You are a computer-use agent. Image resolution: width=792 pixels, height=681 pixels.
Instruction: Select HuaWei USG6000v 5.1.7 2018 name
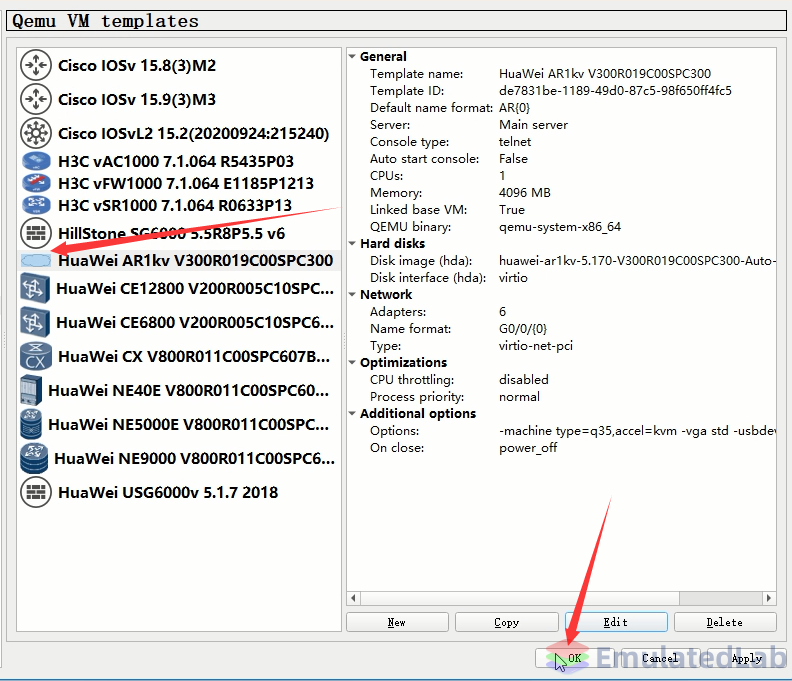coord(168,492)
